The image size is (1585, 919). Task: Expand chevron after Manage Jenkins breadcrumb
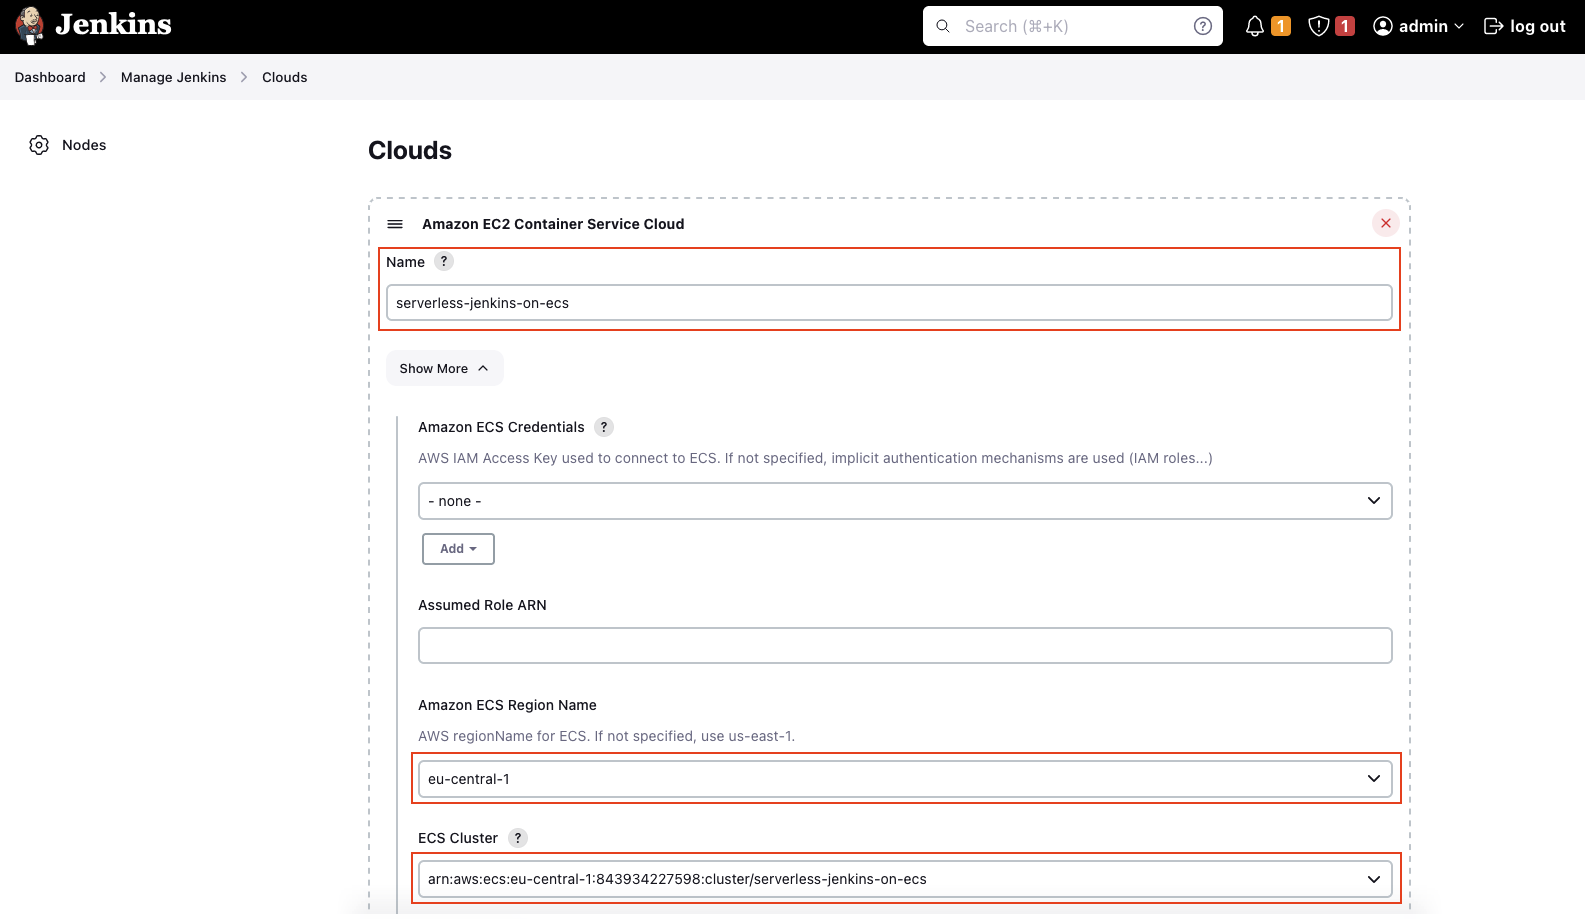point(244,77)
